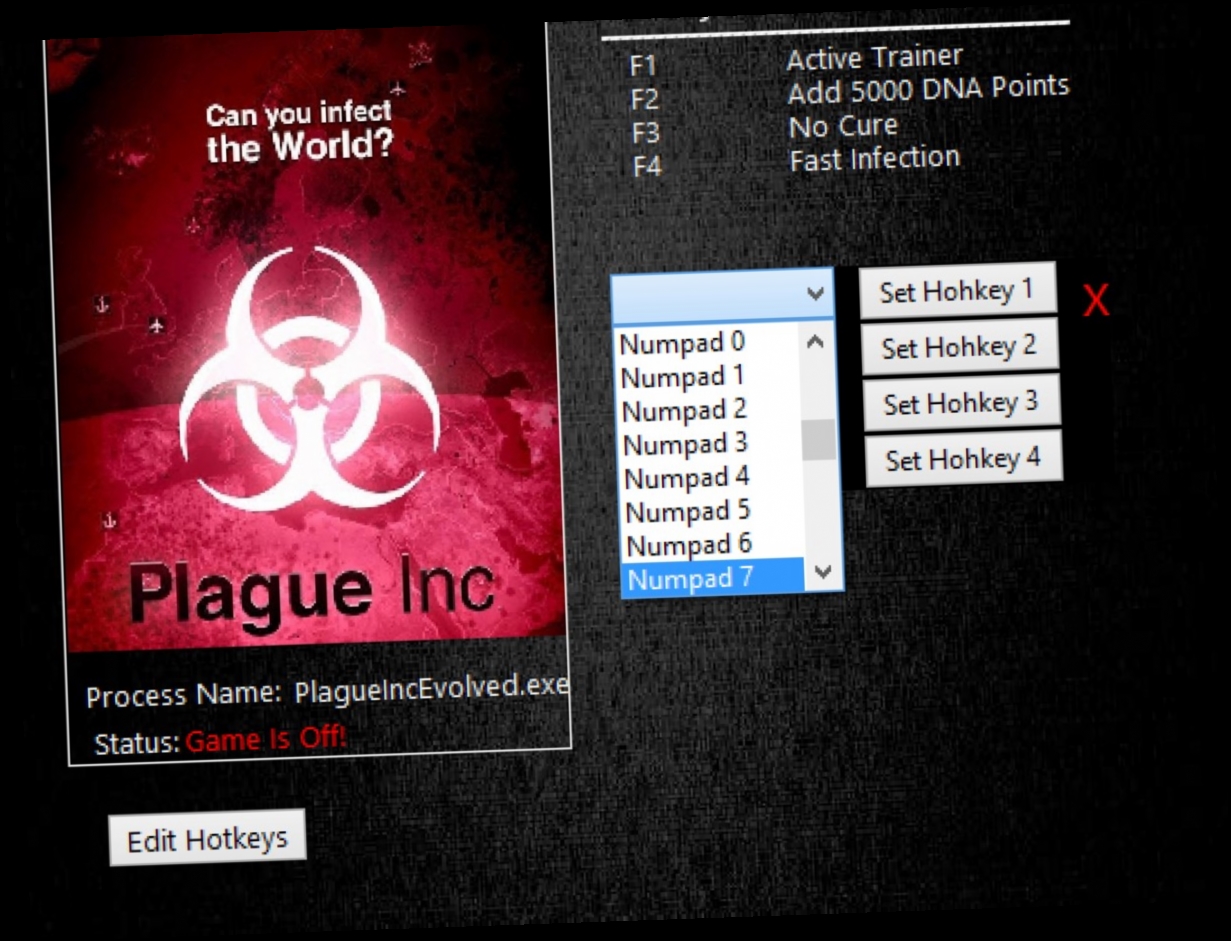The image size is (1231, 941).
Task: Click the Set Hohkey 3 button
Action: [x=958, y=402]
